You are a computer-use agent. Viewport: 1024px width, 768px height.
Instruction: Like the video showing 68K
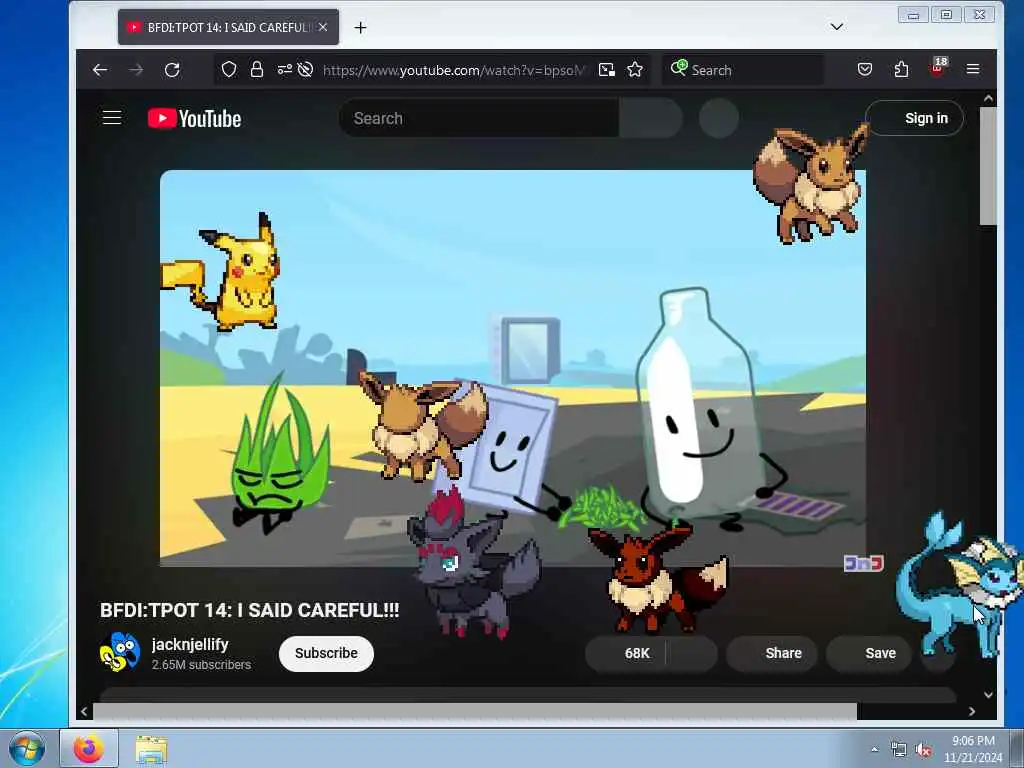click(x=626, y=653)
